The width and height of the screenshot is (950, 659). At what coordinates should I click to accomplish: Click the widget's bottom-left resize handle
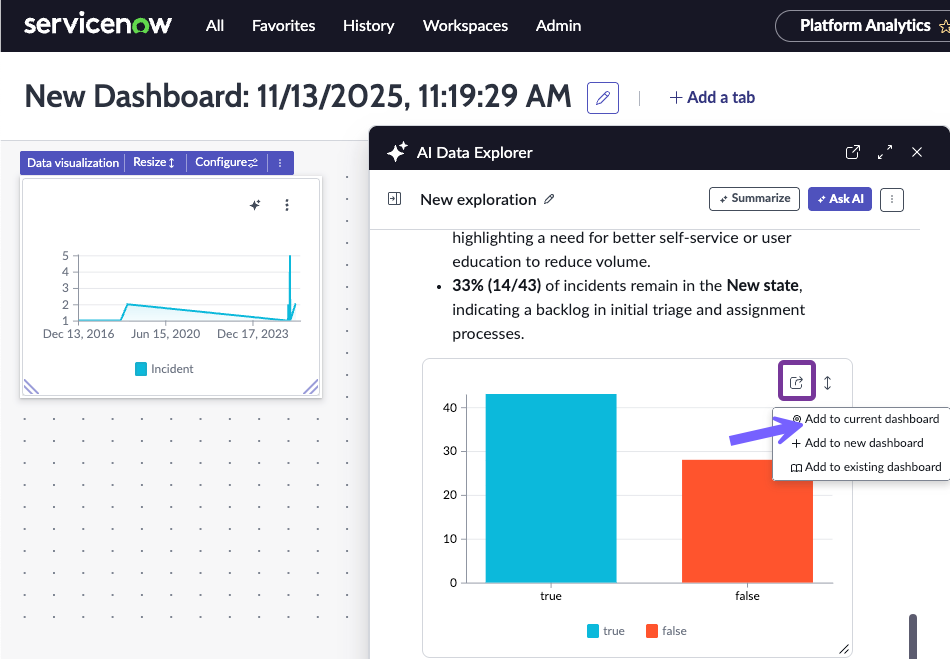point(31,386)
